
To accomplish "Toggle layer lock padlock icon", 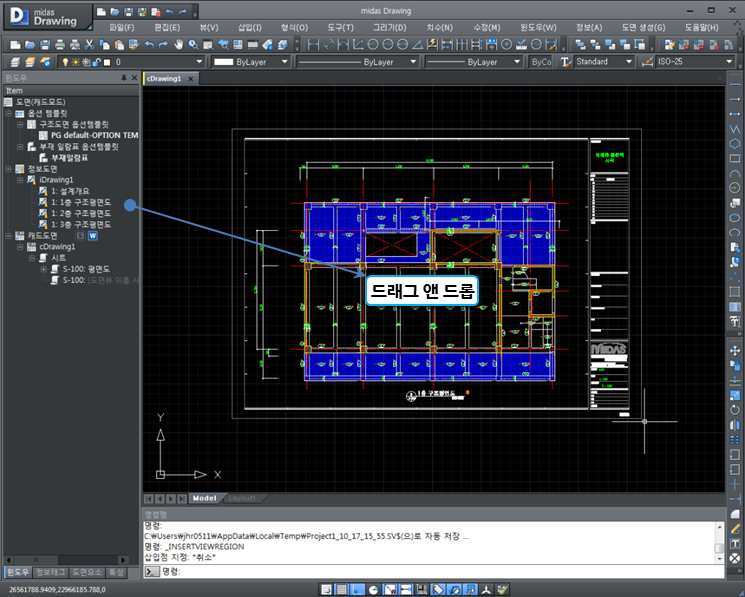I will [96, 62].
